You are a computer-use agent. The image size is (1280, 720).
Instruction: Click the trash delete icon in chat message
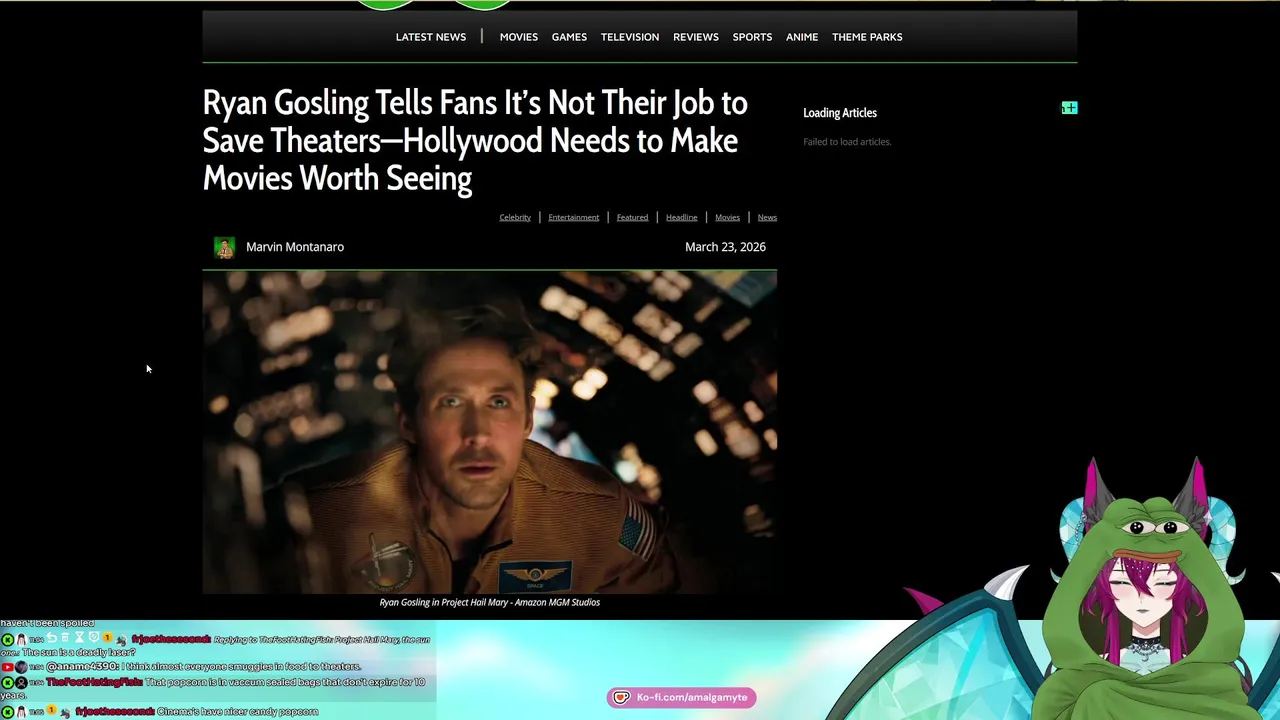(65, 637)
